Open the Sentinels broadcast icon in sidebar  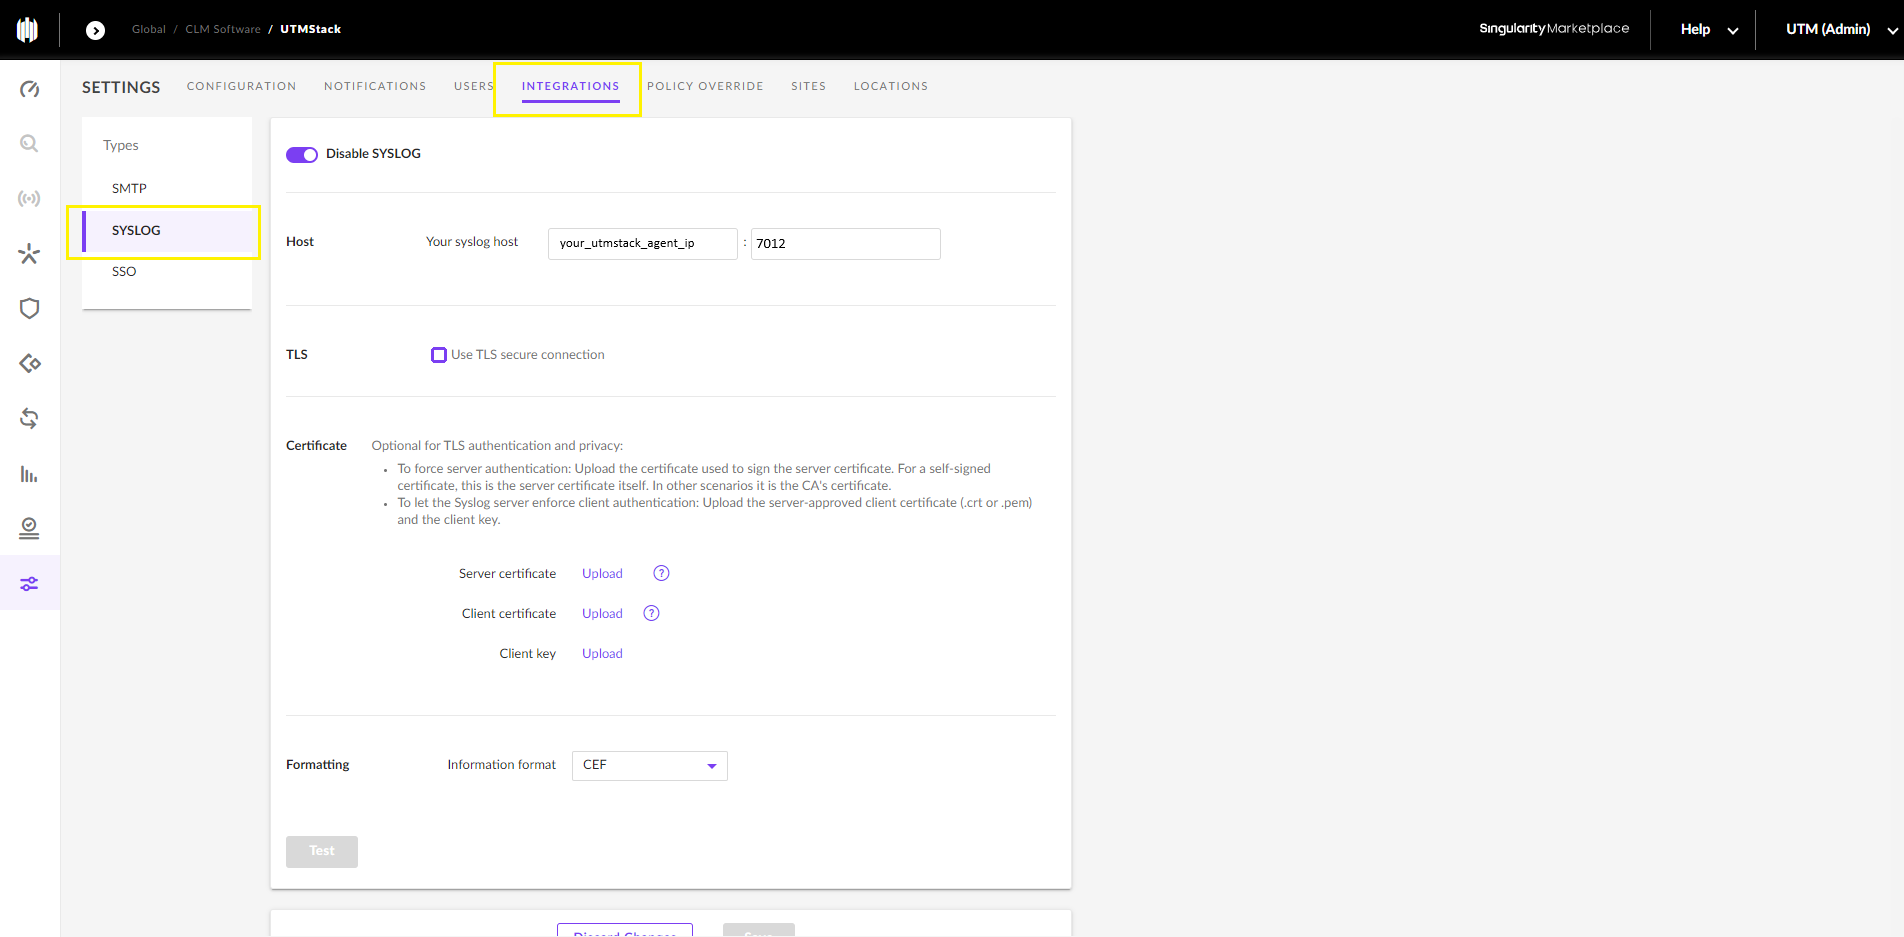pyautogui.click(x=30, y=199)
